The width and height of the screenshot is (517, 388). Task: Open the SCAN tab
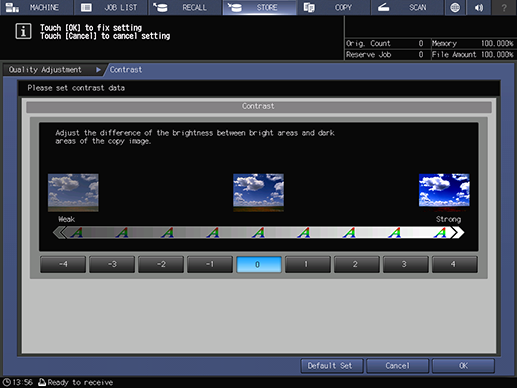[407, 7]
